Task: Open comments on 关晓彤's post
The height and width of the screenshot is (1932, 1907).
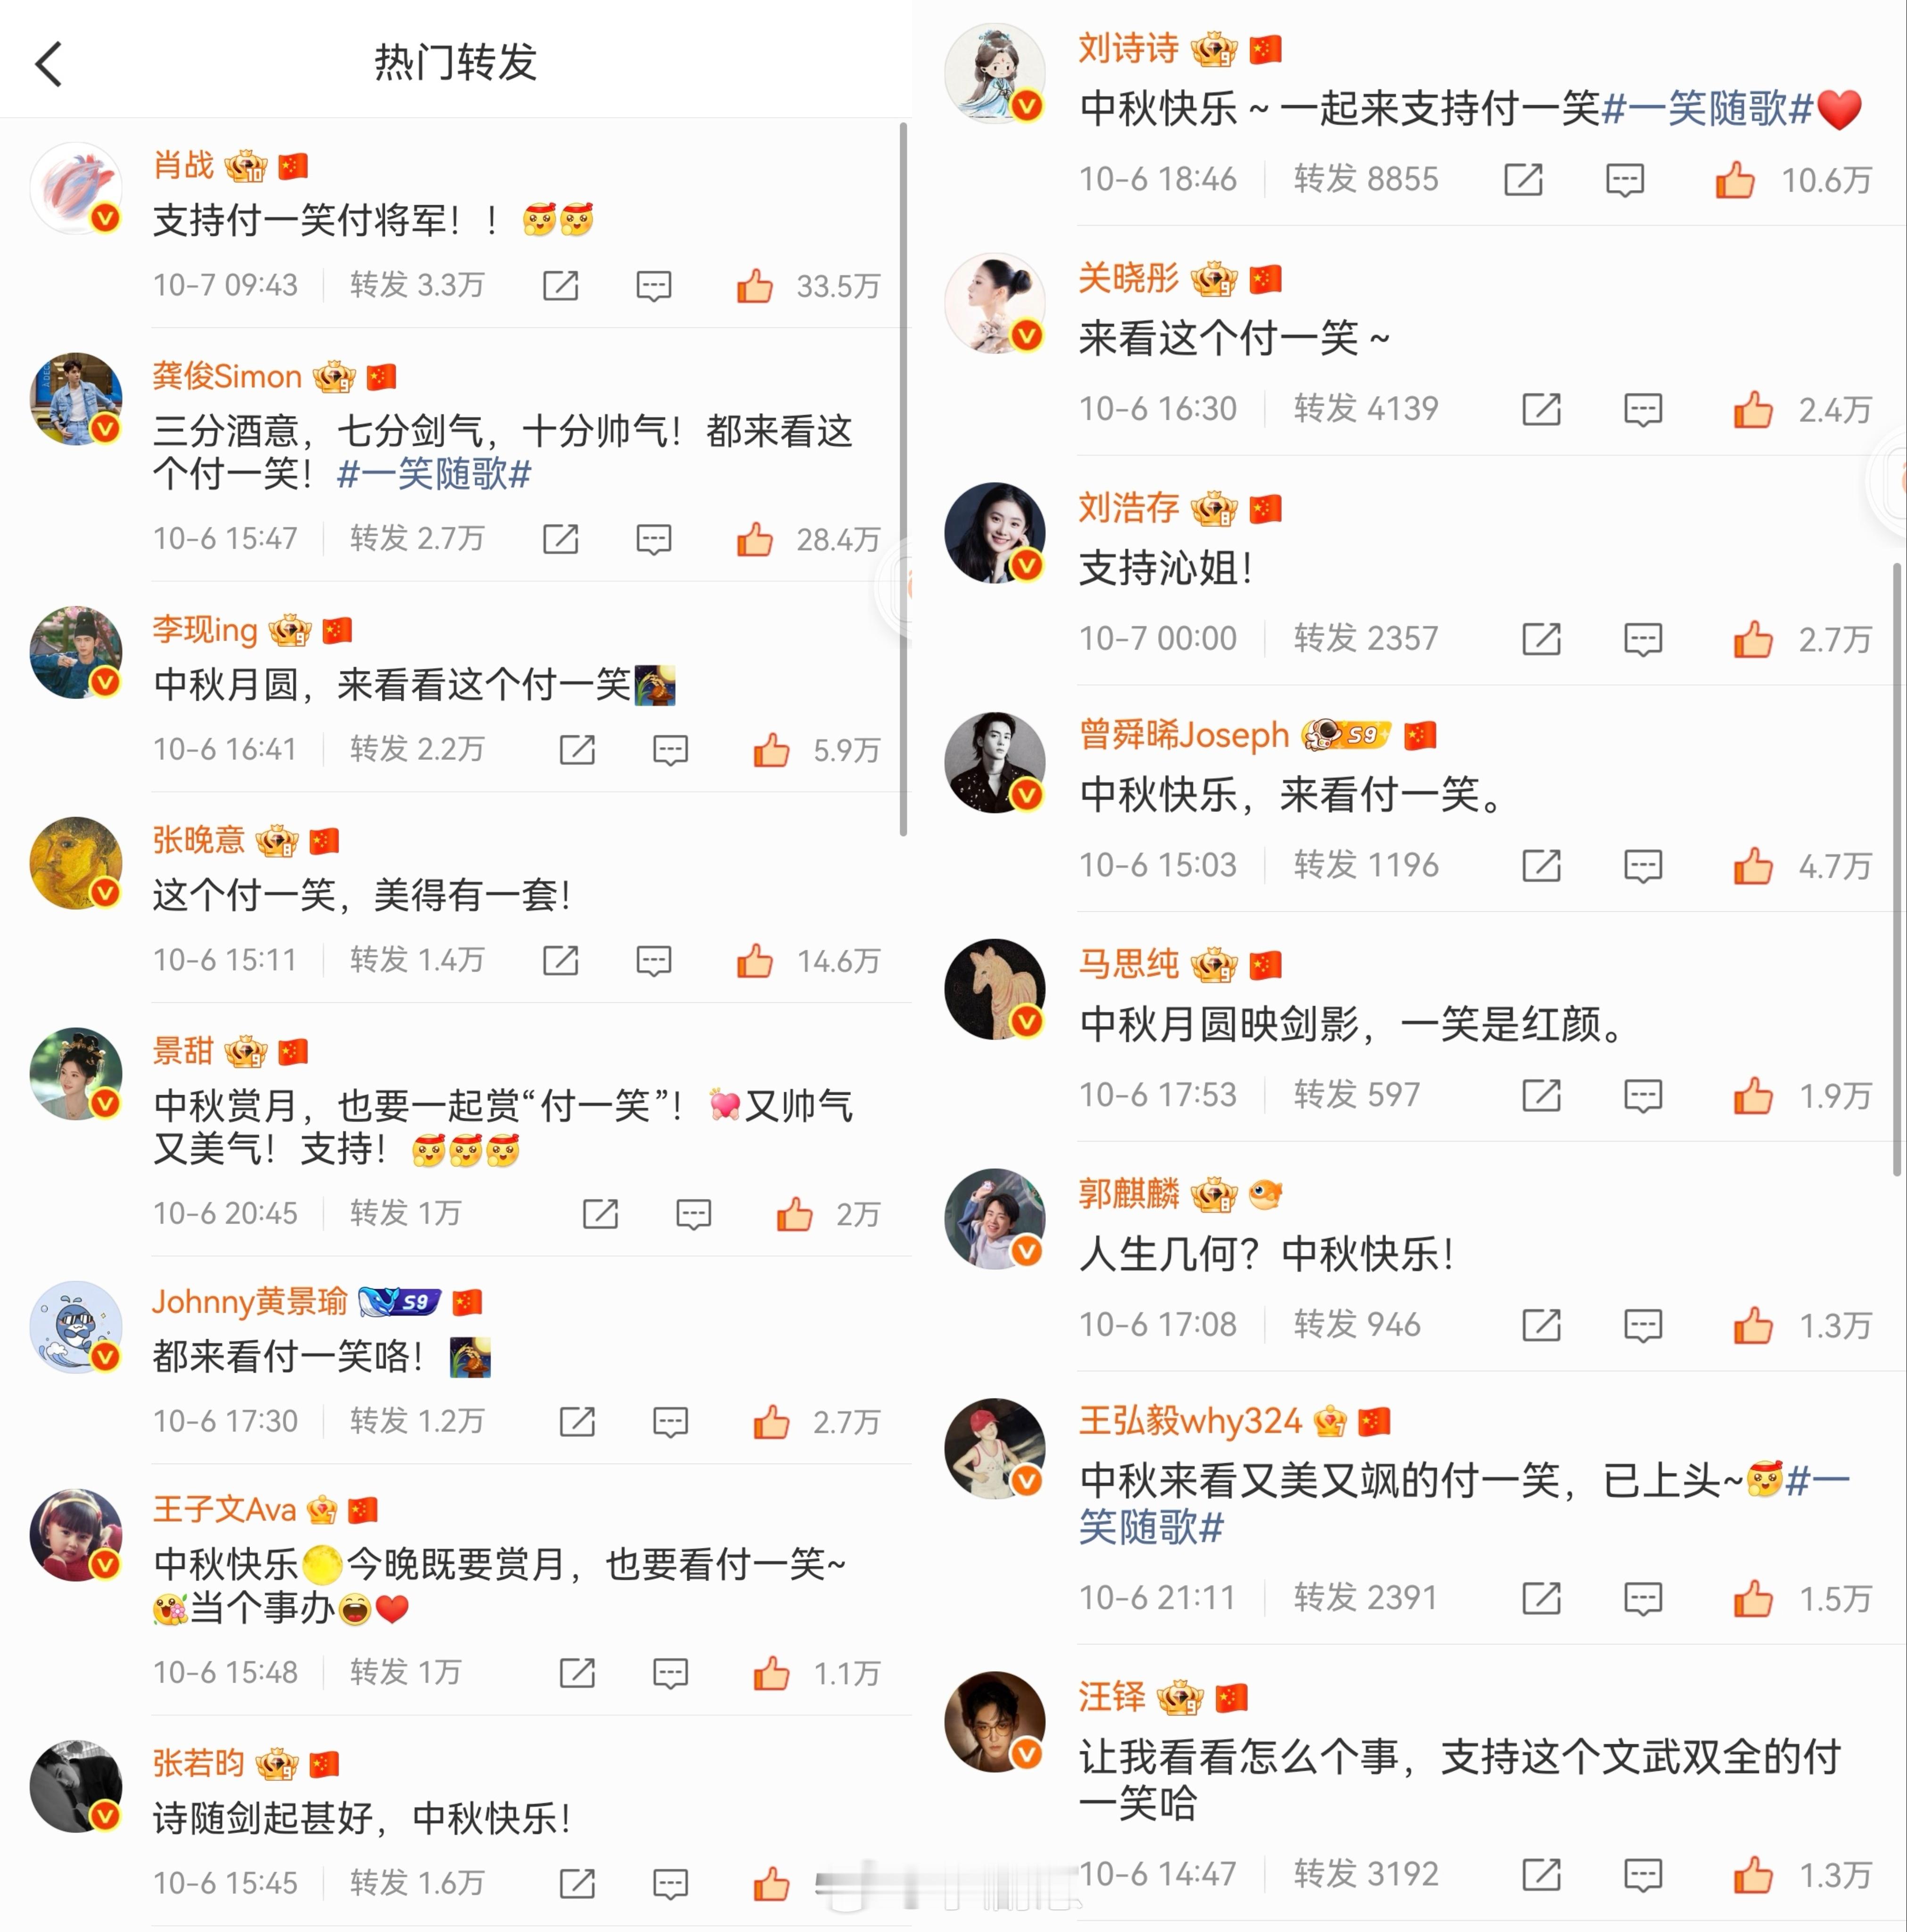Action: coord(1643,410)
